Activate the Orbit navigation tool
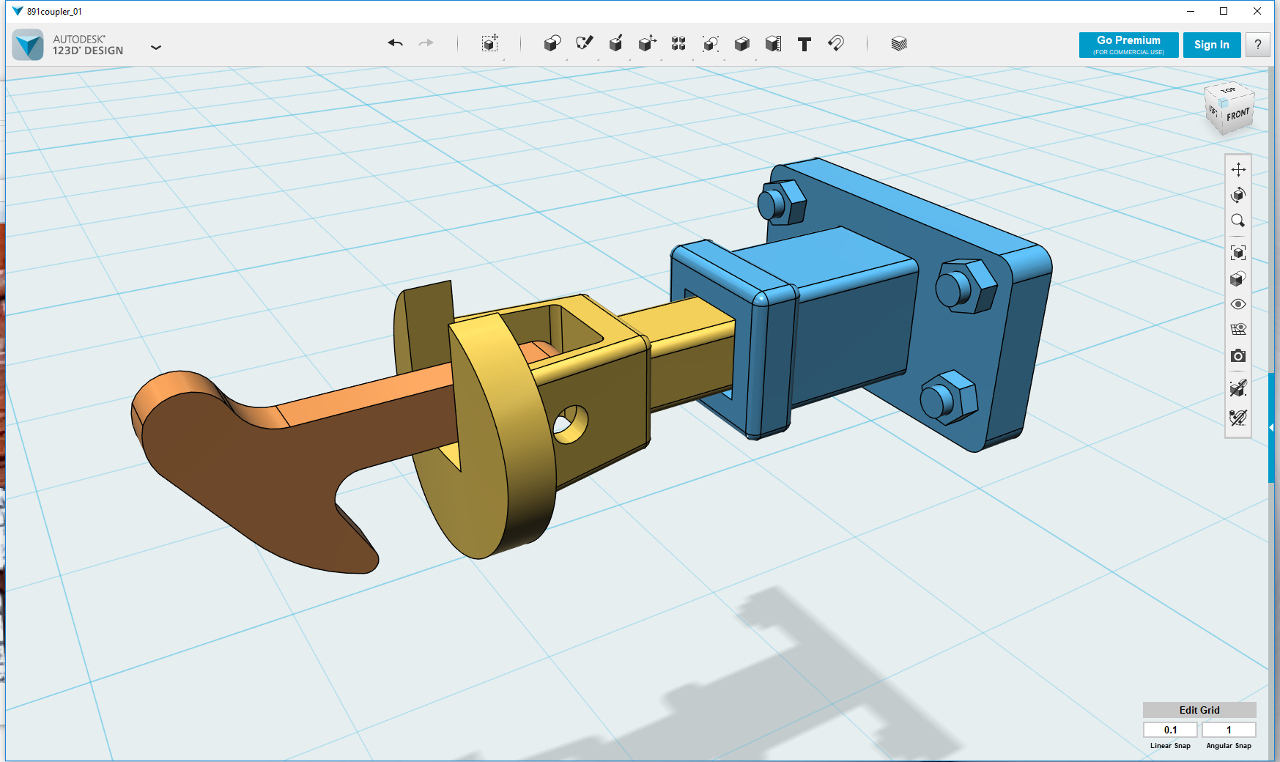This screenshot has height=762, width=1280. tap(1238, 195)
